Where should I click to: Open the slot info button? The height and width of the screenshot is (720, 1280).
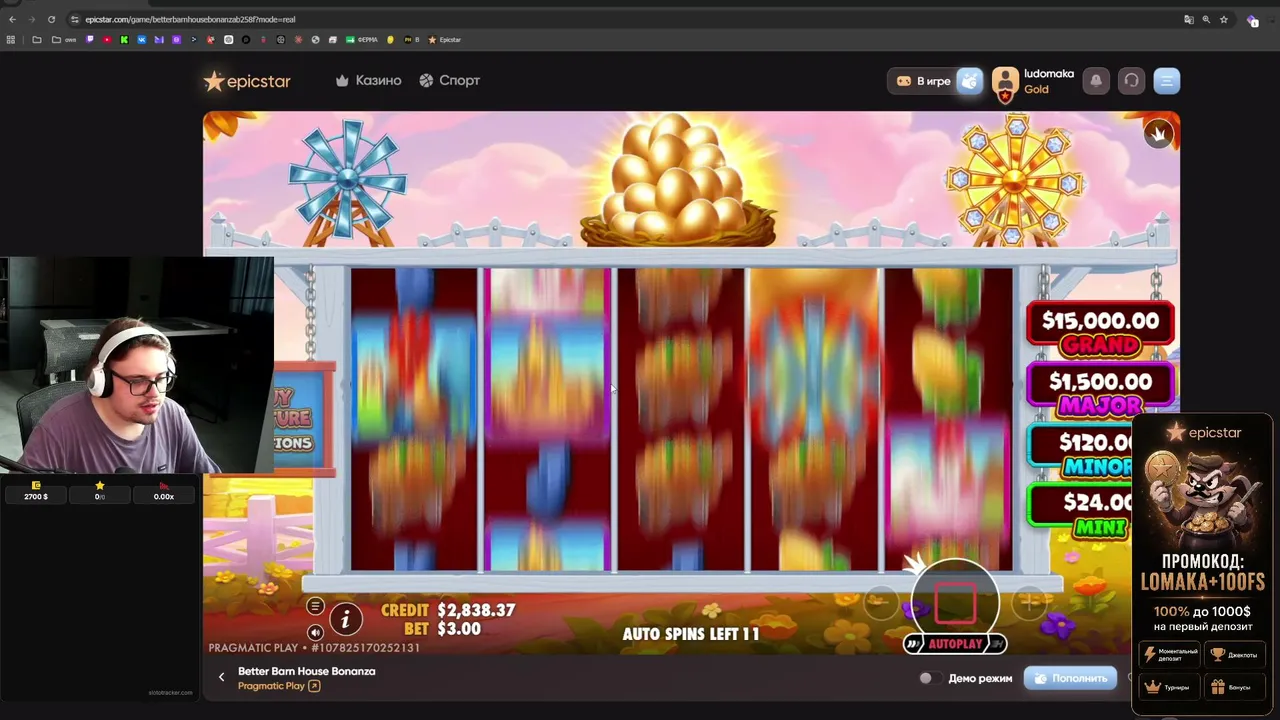[x=346, y=619]
